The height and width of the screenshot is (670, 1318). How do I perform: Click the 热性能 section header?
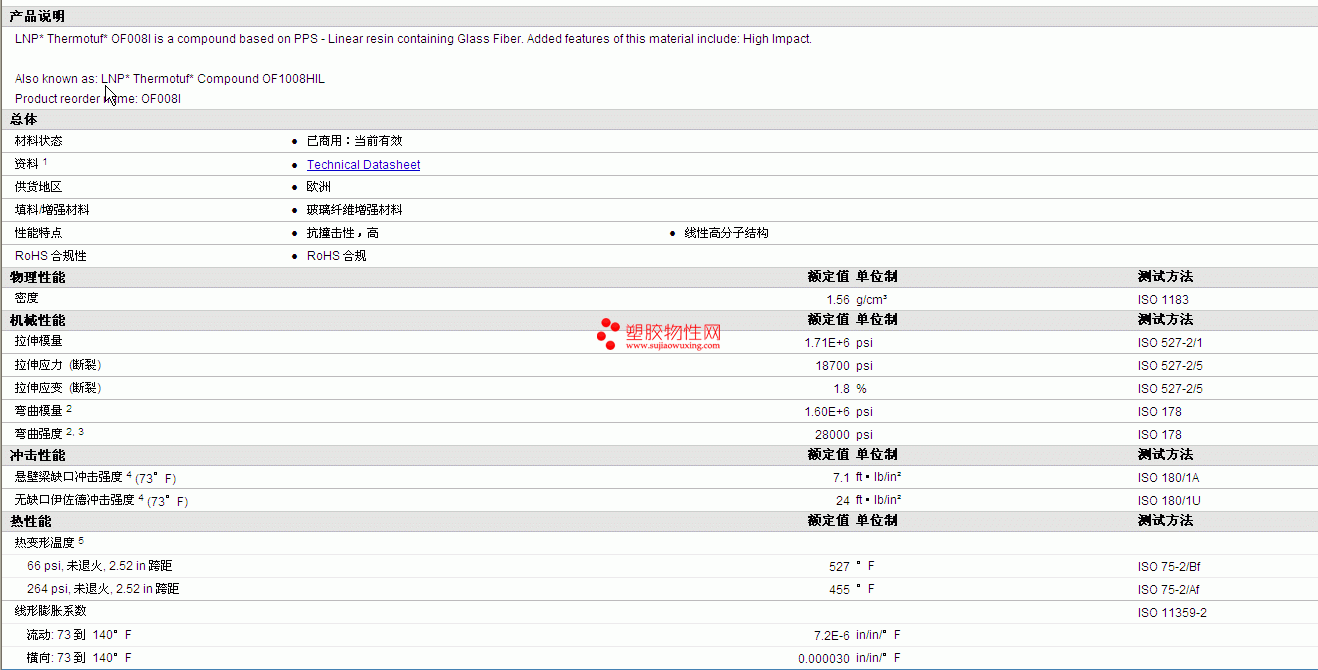[30, 521]
